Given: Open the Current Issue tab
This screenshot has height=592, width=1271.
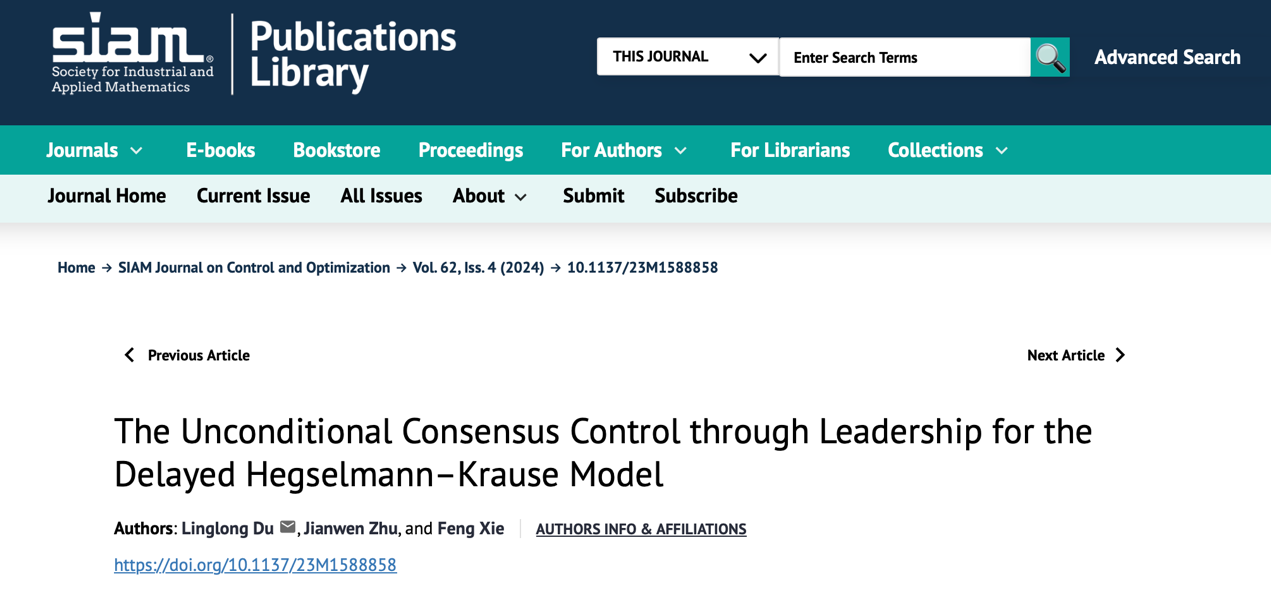Looking at the screenshot, I should tap(253, 196).
